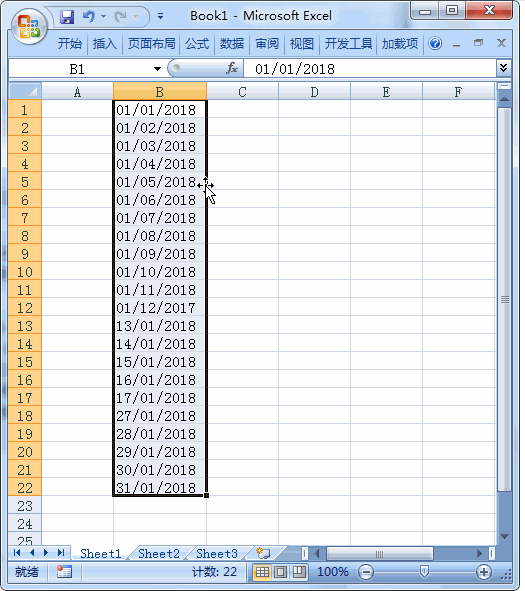The image size is (525, 591).
Task: Click the zoom slider handle
Action: tap(424, 571)
